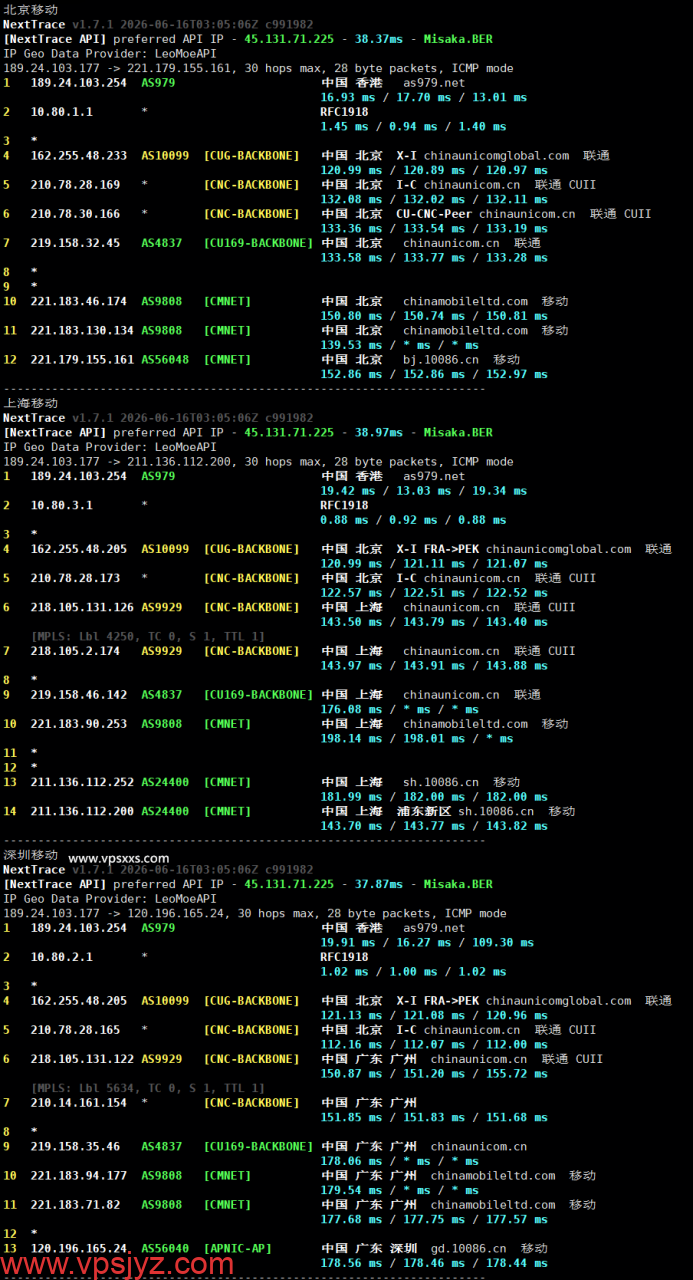
Task: Select the 176.08 ms latency value
Action: (x=348, y=710)
